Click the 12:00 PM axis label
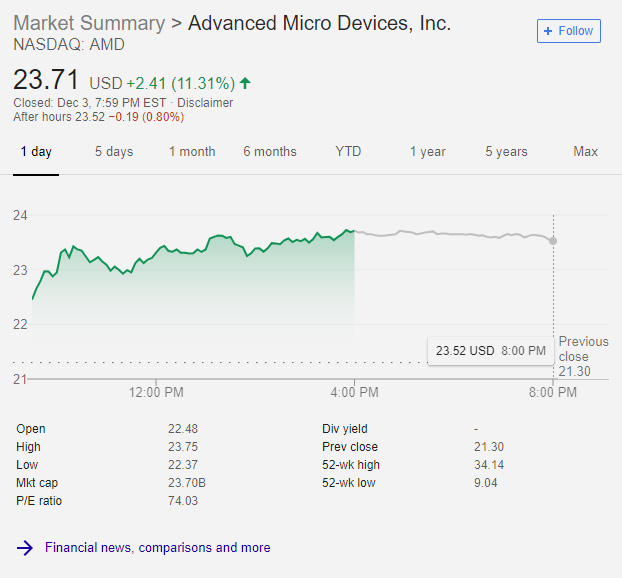622x578 pixels. (x=156, y=393)
